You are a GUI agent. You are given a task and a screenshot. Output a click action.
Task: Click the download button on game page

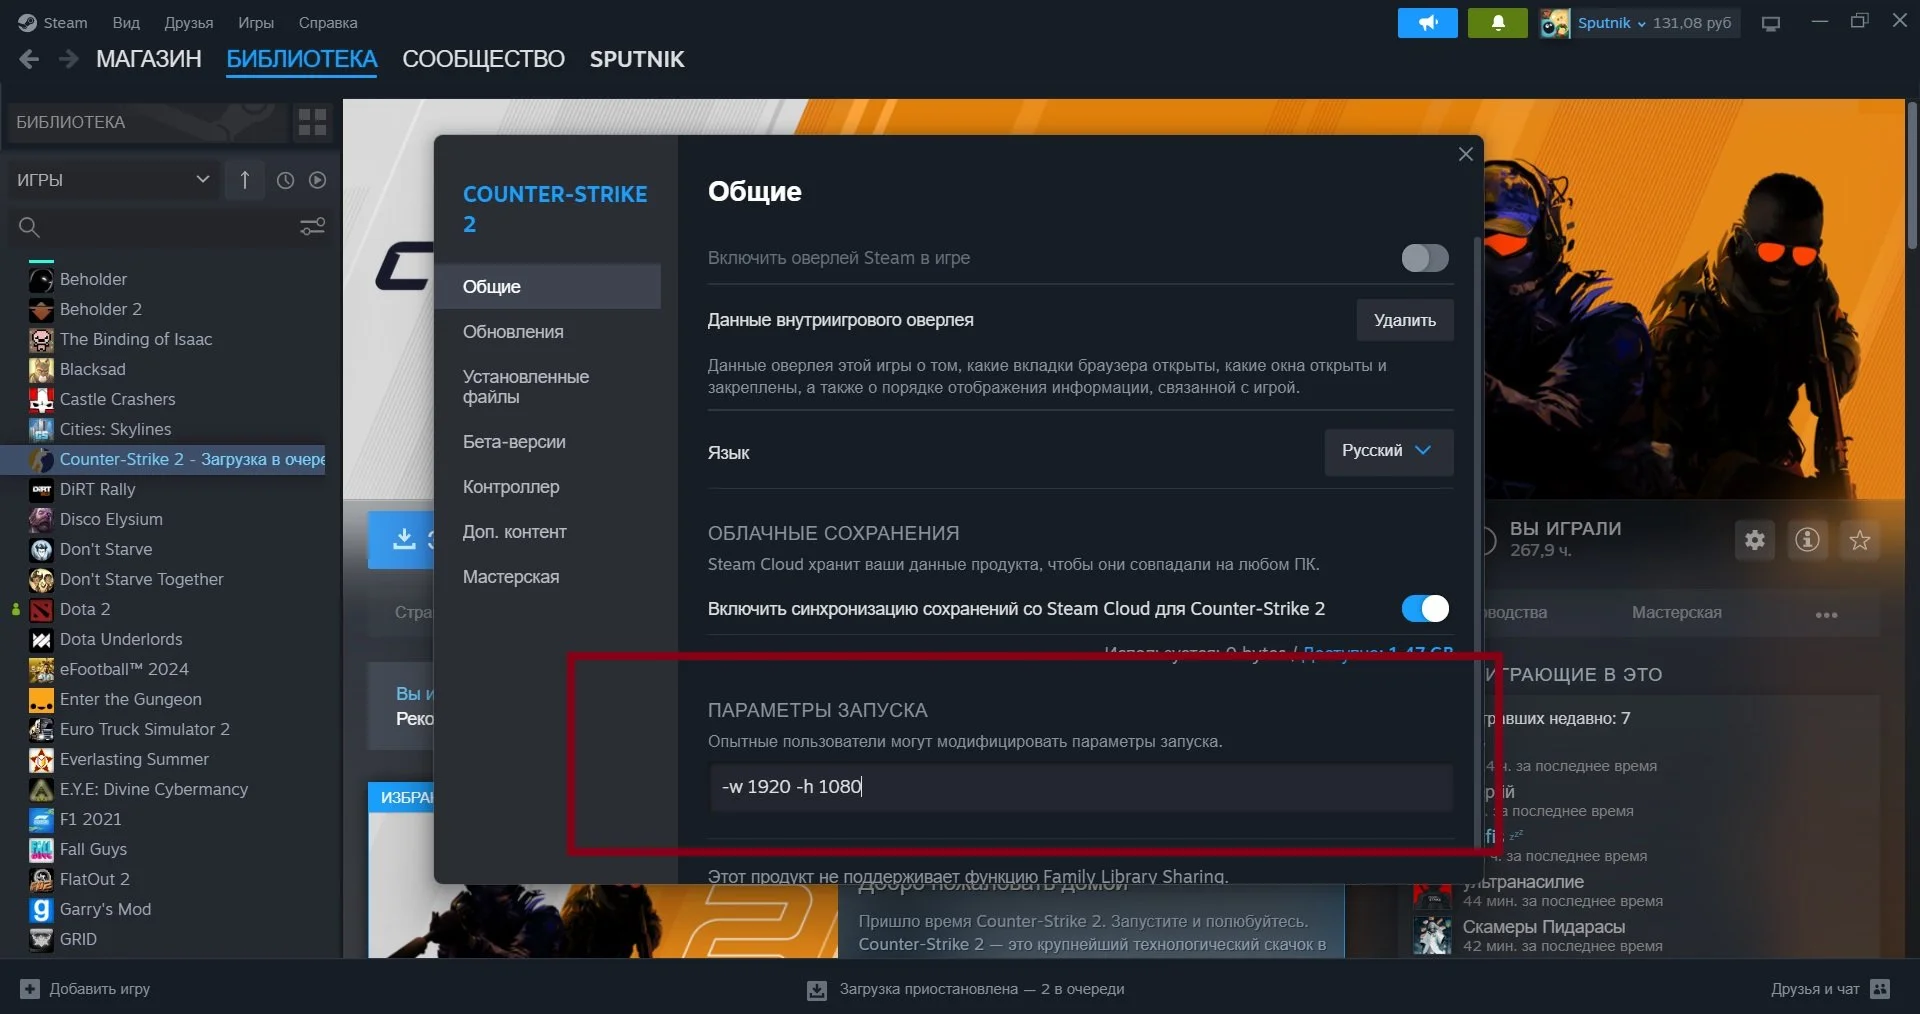point(401,540)
